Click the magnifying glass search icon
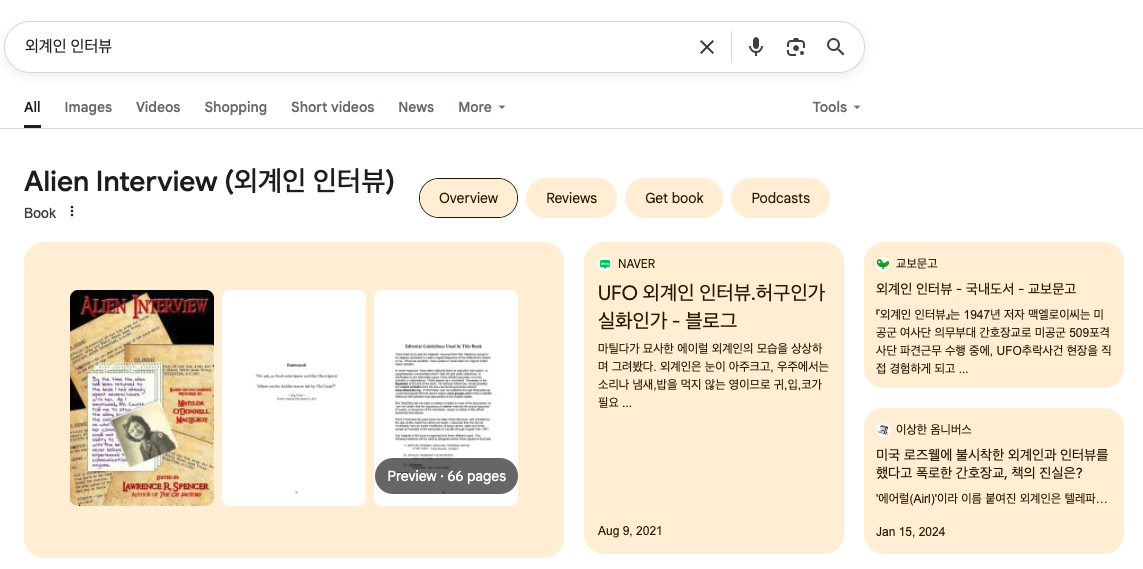 click(x=835, y=47)
